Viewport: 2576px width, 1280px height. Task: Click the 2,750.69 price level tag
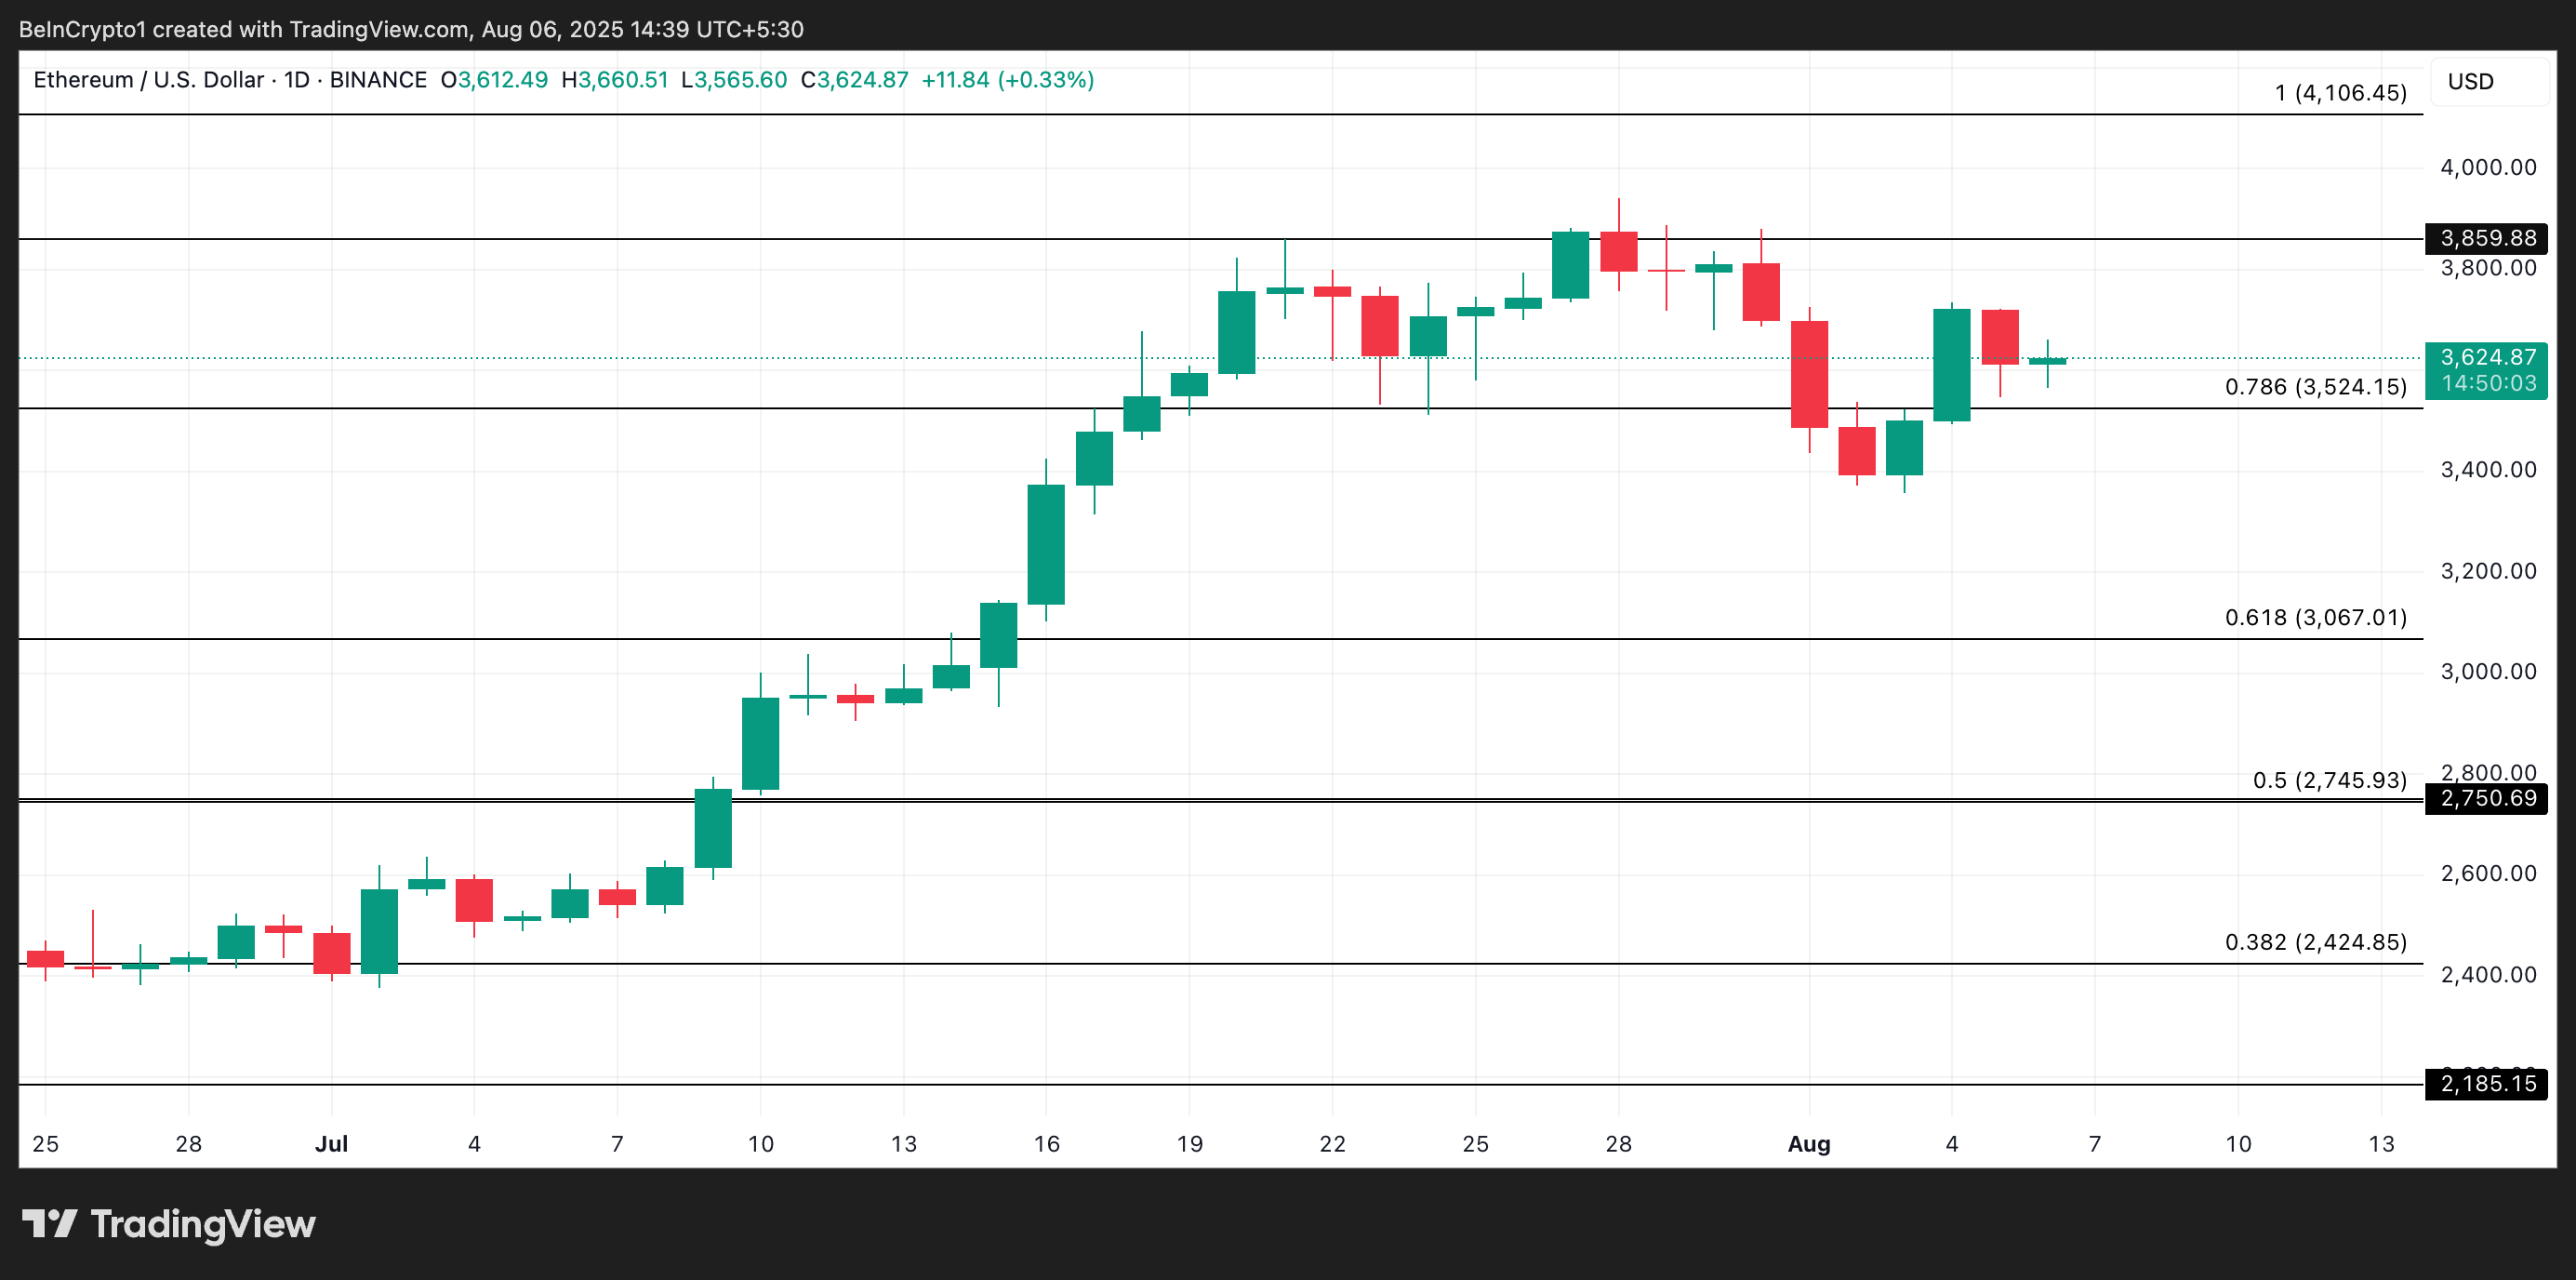2486,798
